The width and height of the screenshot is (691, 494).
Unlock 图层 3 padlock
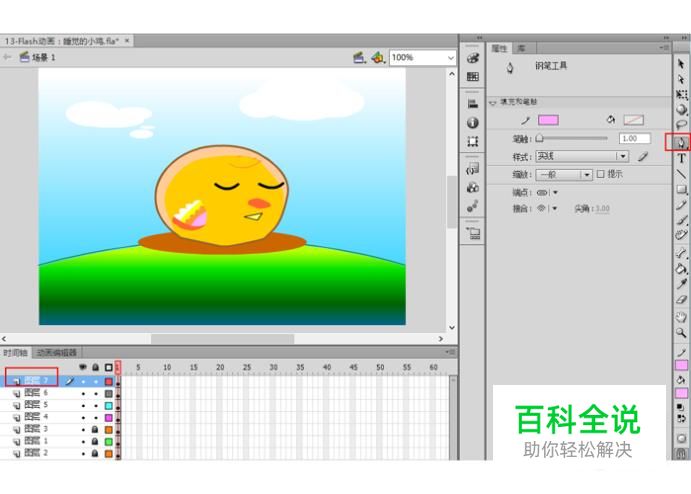(x=95, y=429)
